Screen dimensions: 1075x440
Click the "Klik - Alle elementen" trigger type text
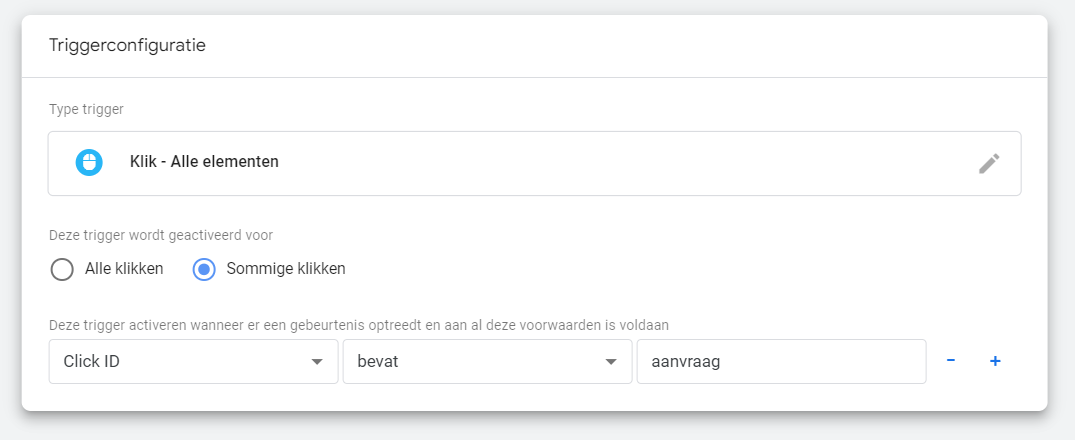click(204, 162)
